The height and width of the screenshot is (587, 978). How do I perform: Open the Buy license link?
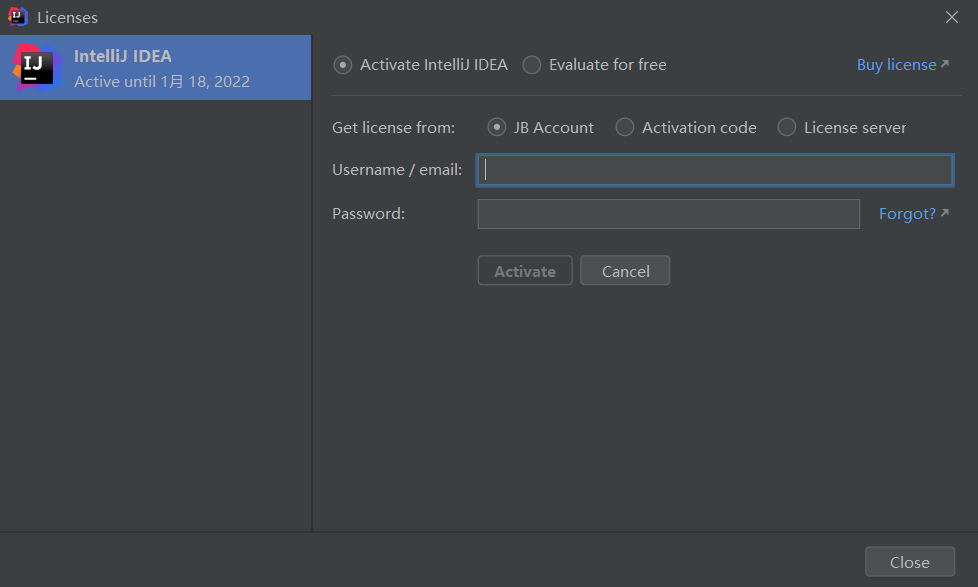point(896,65)
